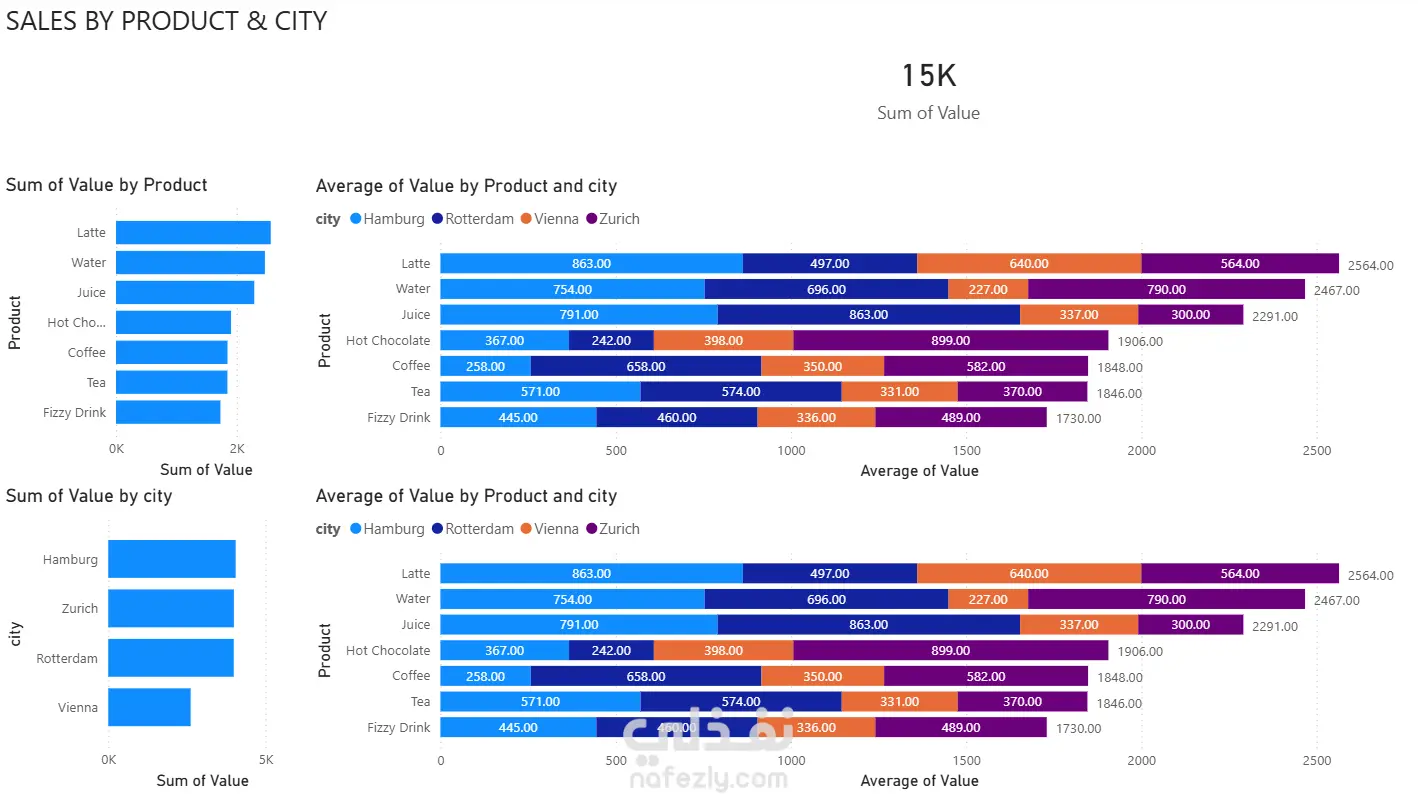The width and height of the screenshot is (1418, 794).
Task: Select the Hamburg bar in Sum of Value by city
Action: tap(172, 559)
